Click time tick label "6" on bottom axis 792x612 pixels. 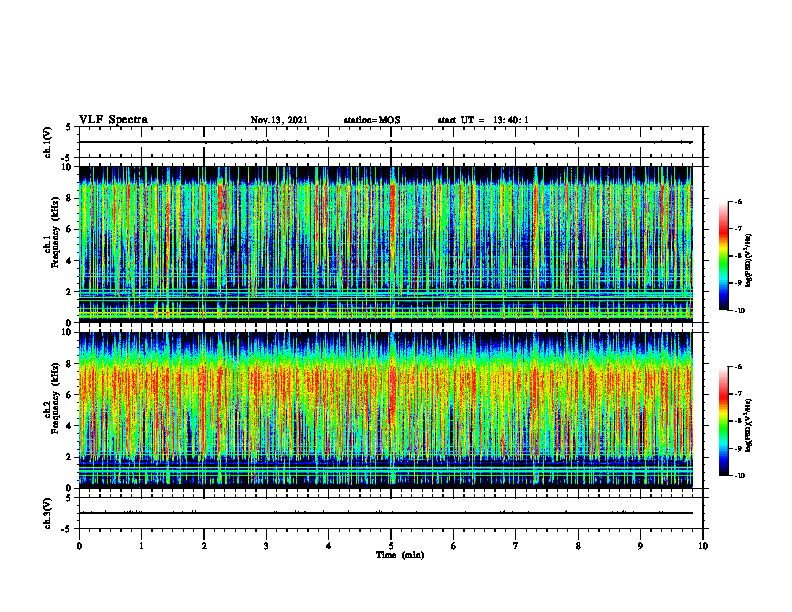[x=454, y=546]
